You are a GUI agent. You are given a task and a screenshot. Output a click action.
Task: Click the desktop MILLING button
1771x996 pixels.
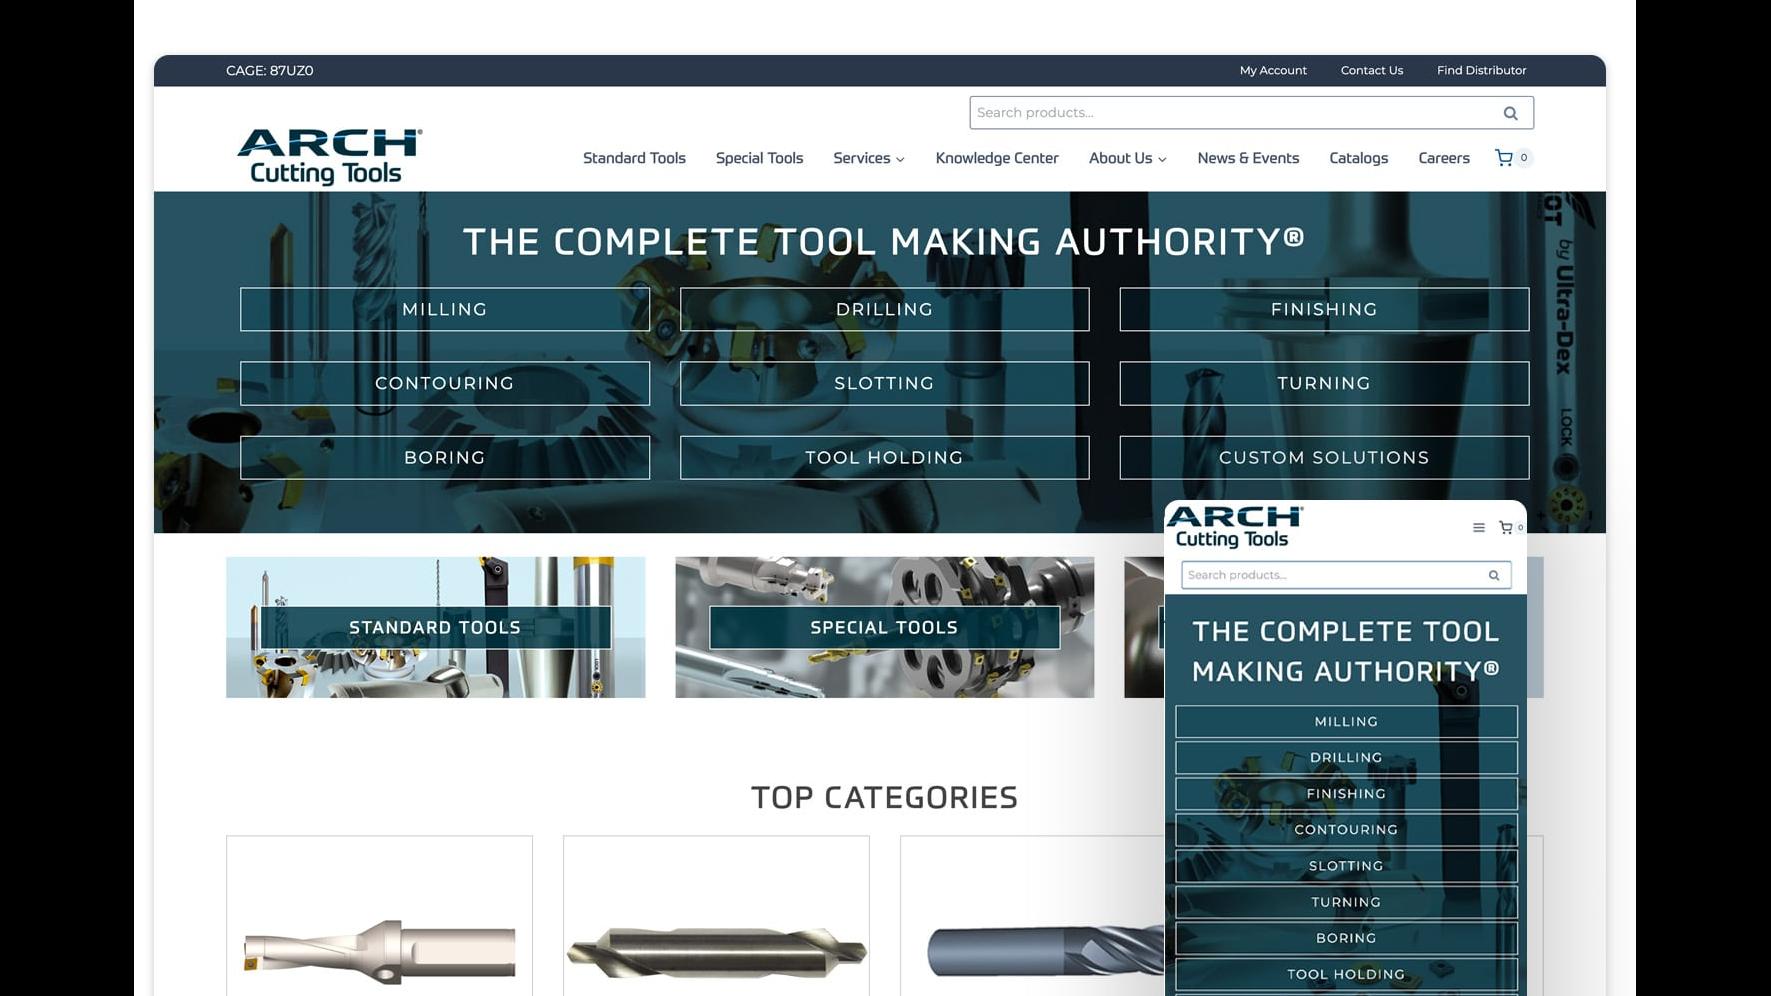point(444,310)
